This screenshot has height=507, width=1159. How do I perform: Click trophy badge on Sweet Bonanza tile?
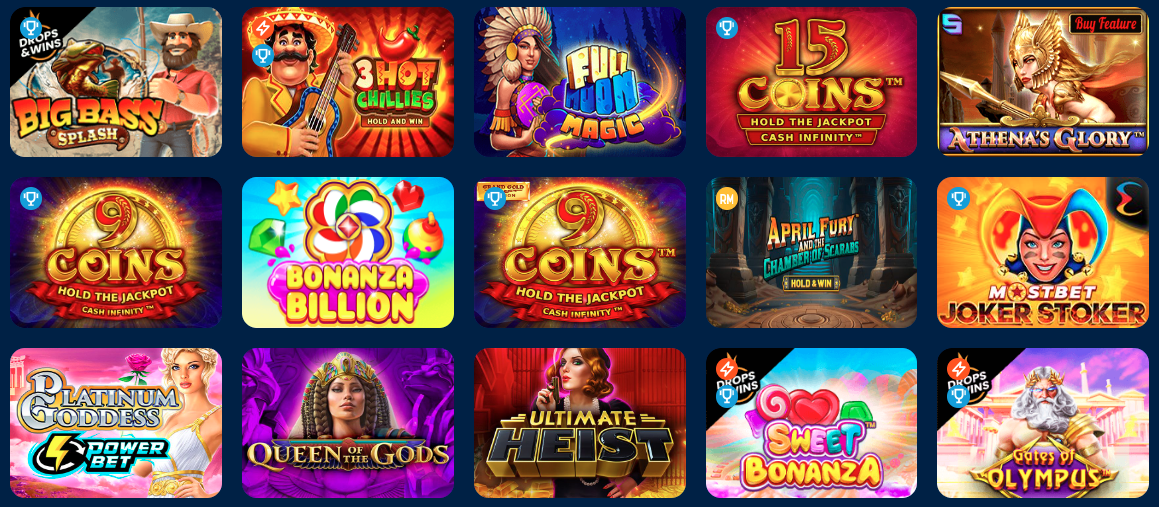click(727, 396)
